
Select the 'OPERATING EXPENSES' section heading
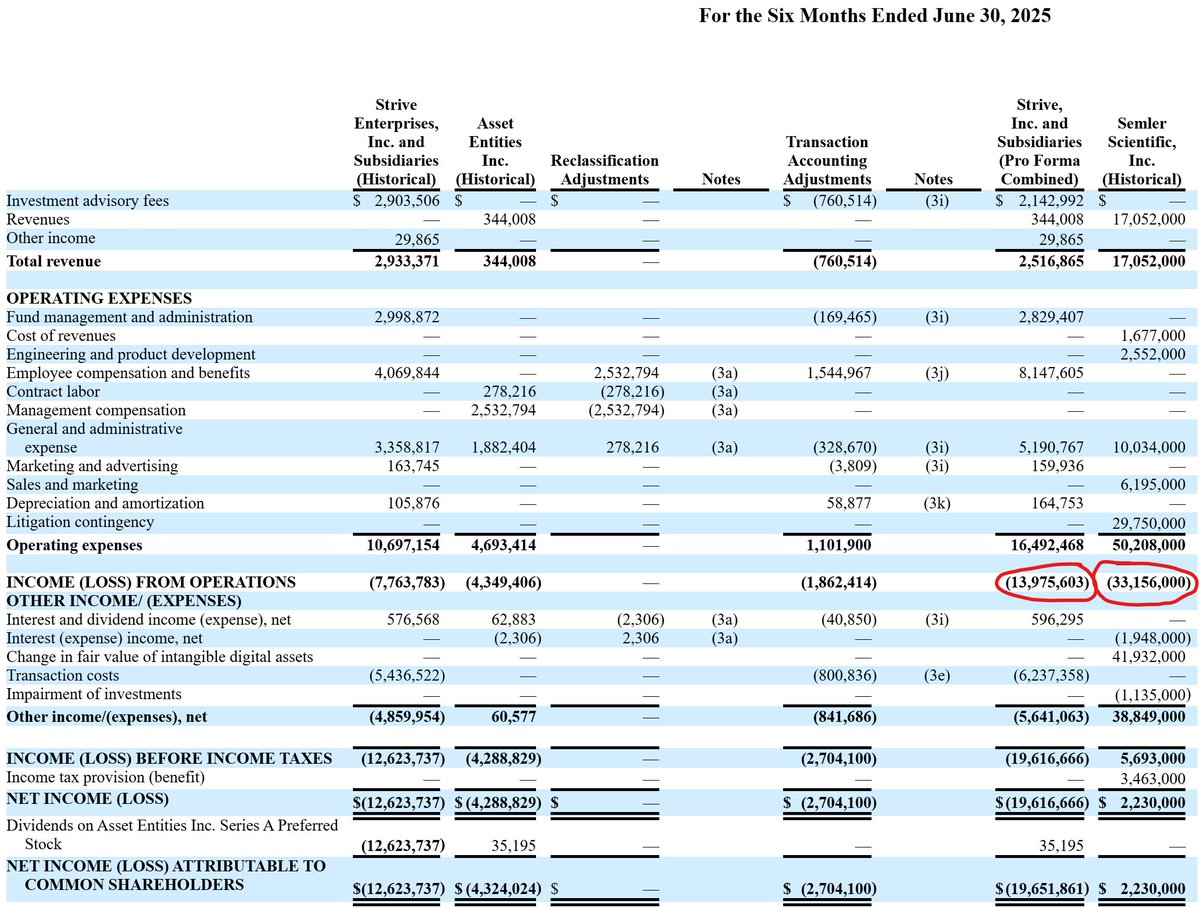(x=99, y=298)
